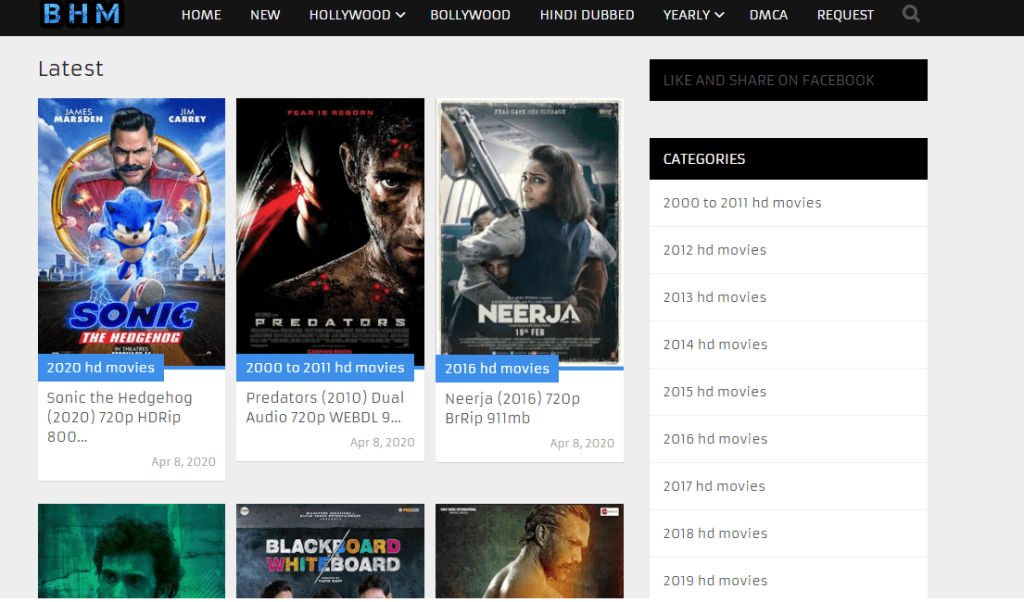Select the Hindi Dubbed menu item
The width and height of the screenshot is (1024, 602).
587,15
